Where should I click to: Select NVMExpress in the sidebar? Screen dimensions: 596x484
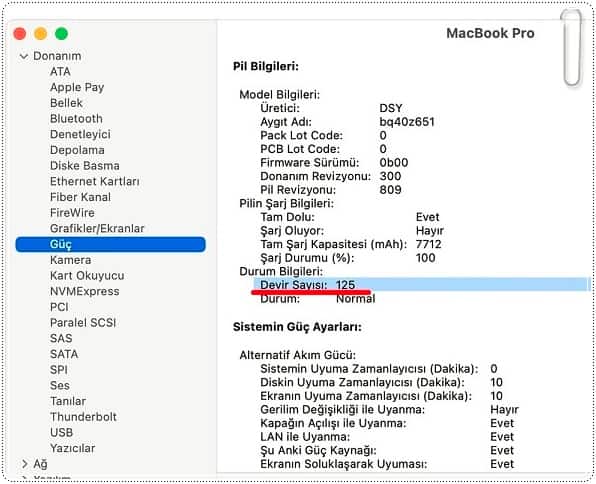point(84,291)
